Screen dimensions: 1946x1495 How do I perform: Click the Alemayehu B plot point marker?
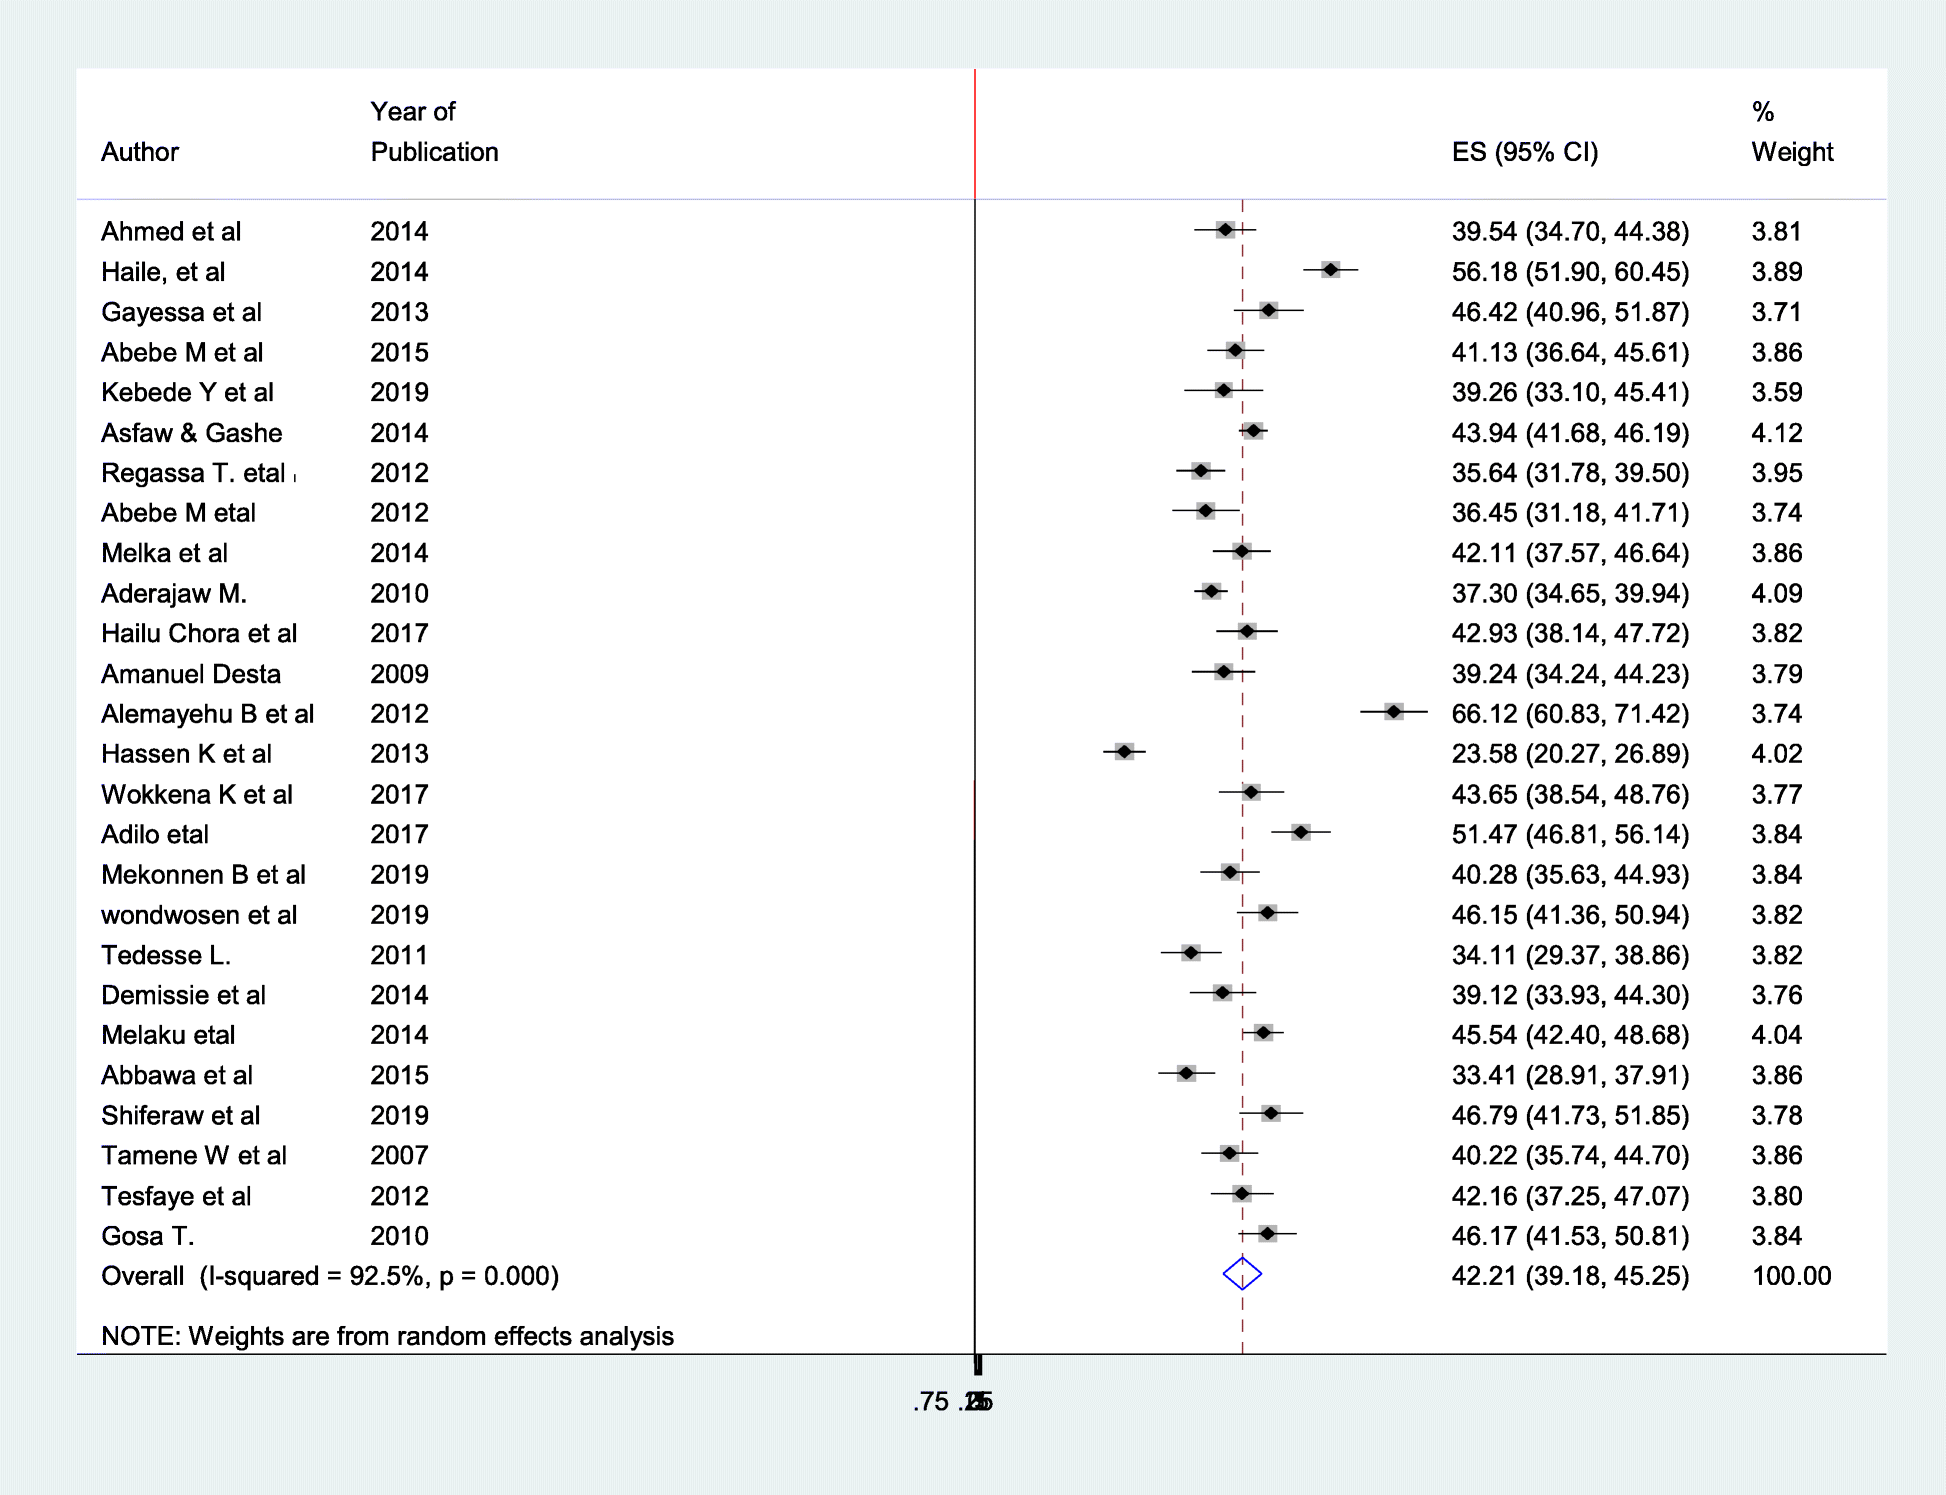click(1394, 711)
